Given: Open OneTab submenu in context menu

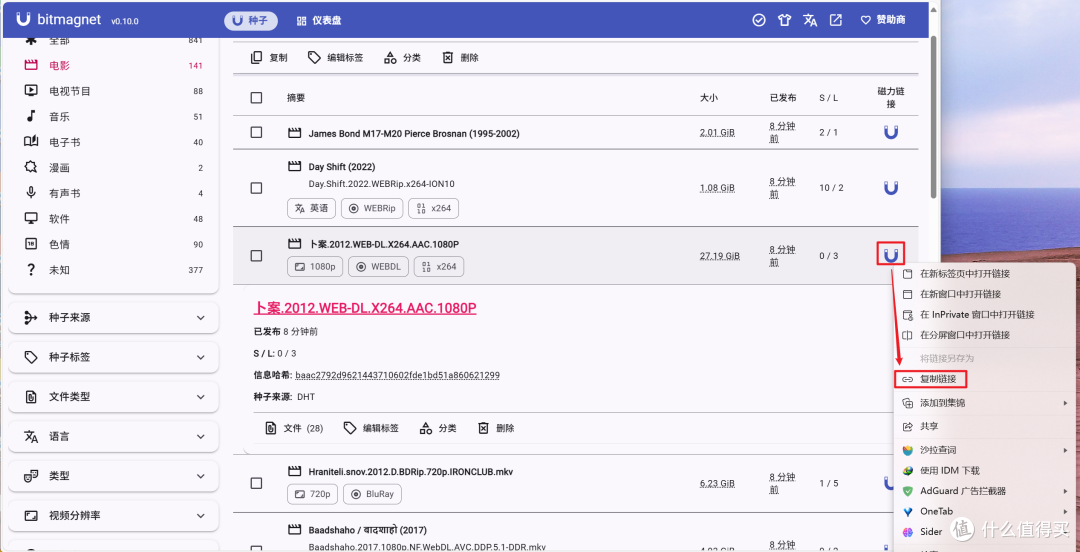Looking at the screenshot, I should (984, 511).
